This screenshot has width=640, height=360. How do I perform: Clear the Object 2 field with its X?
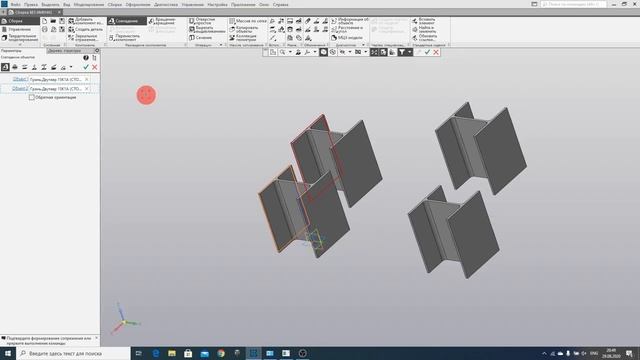87,89
